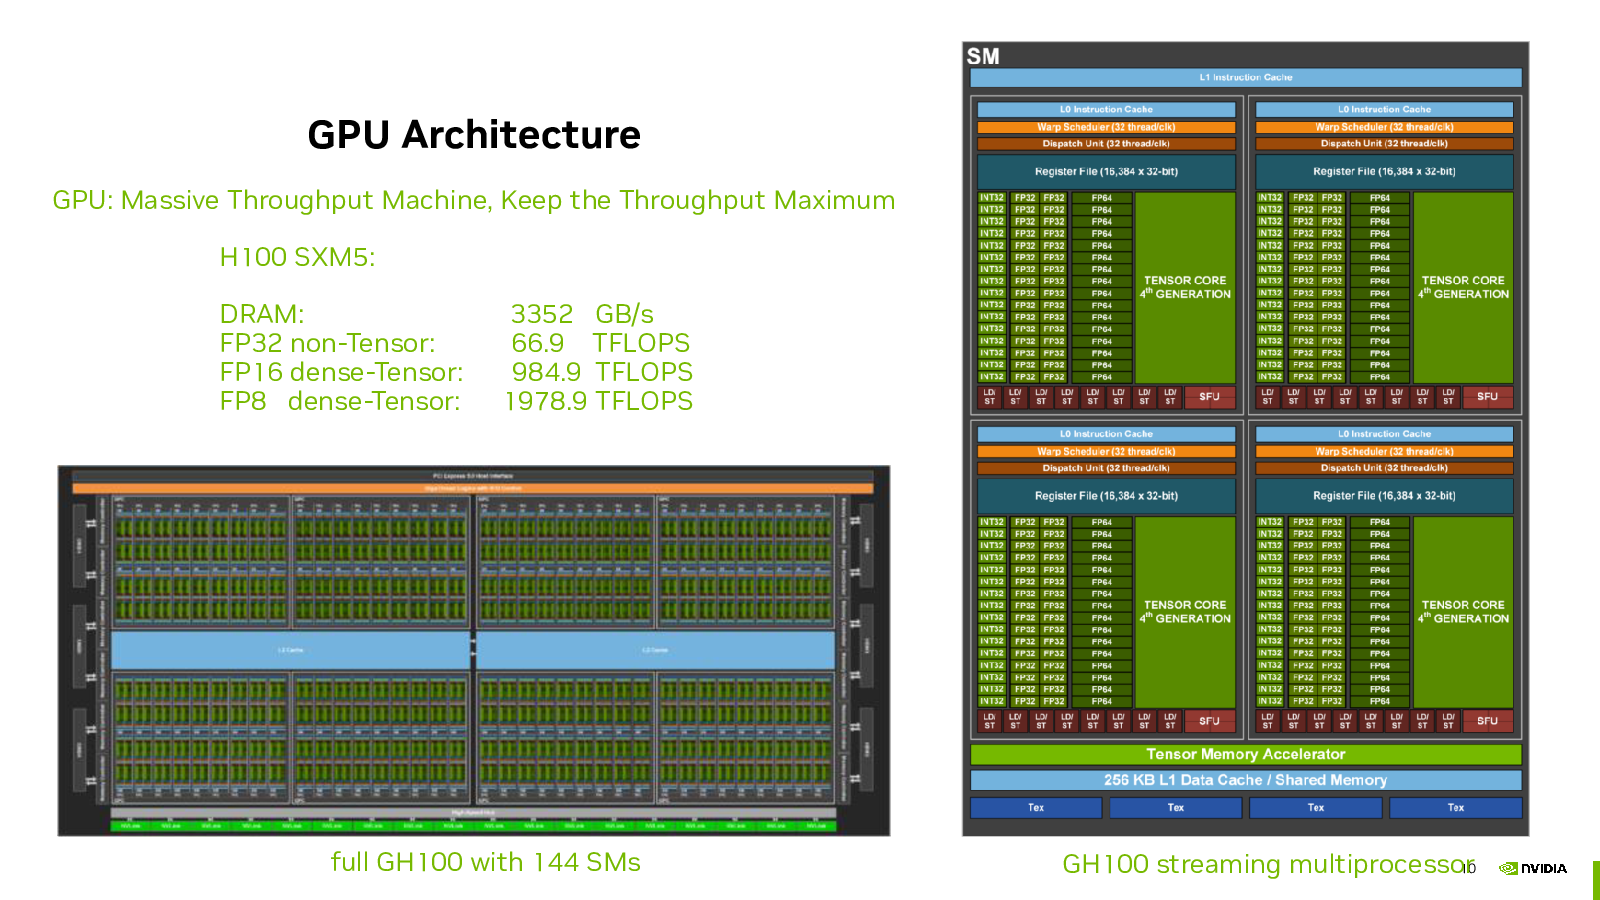This screenshot has height=900, width=1600.
Task: Click top-right quadrant L0 Instruction Cache
Action: [1385, 110]
